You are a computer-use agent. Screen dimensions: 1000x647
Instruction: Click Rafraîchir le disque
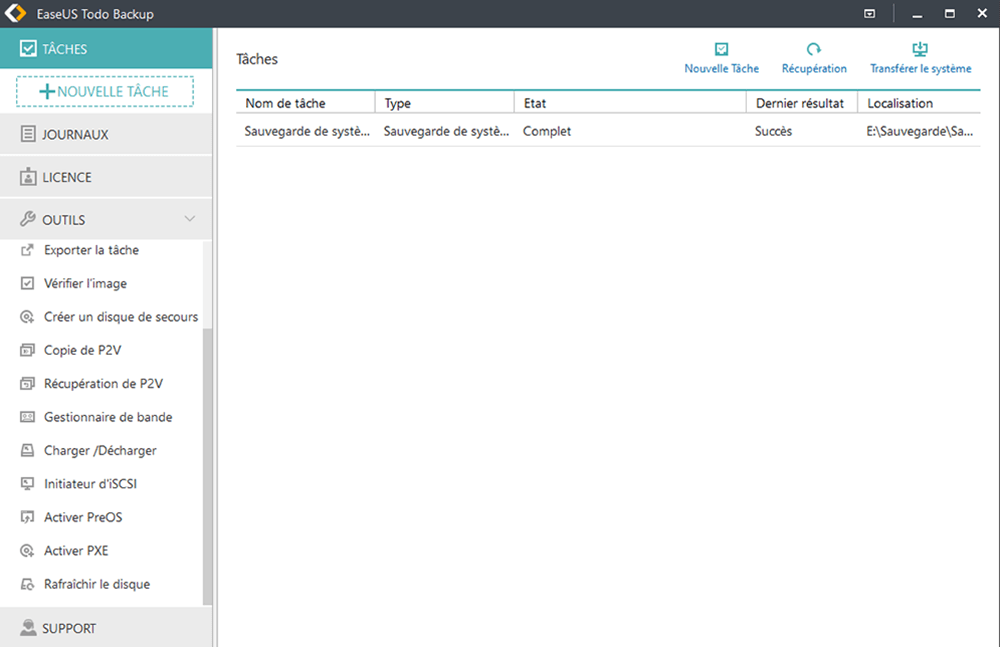tap(97, 584)
